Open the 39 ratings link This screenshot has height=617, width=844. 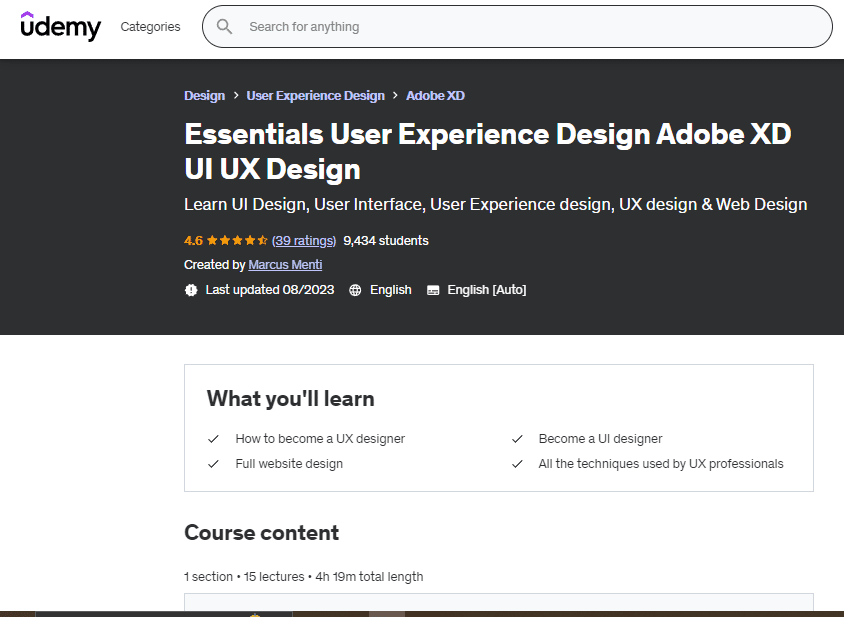click(x=303, y=241)
